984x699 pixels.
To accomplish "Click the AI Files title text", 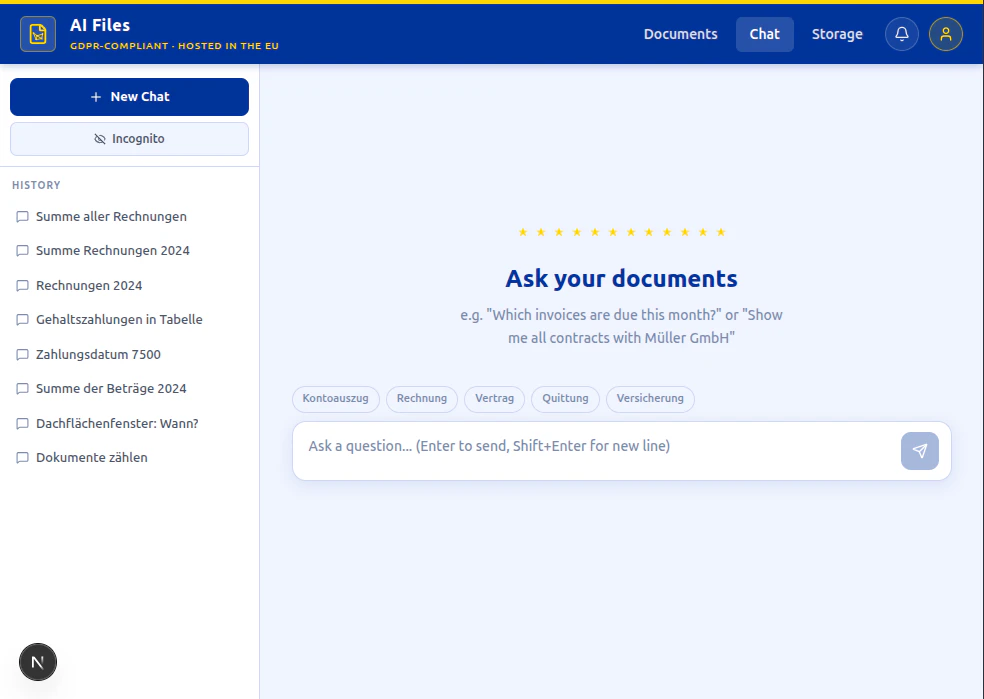I will click(100, 25).
